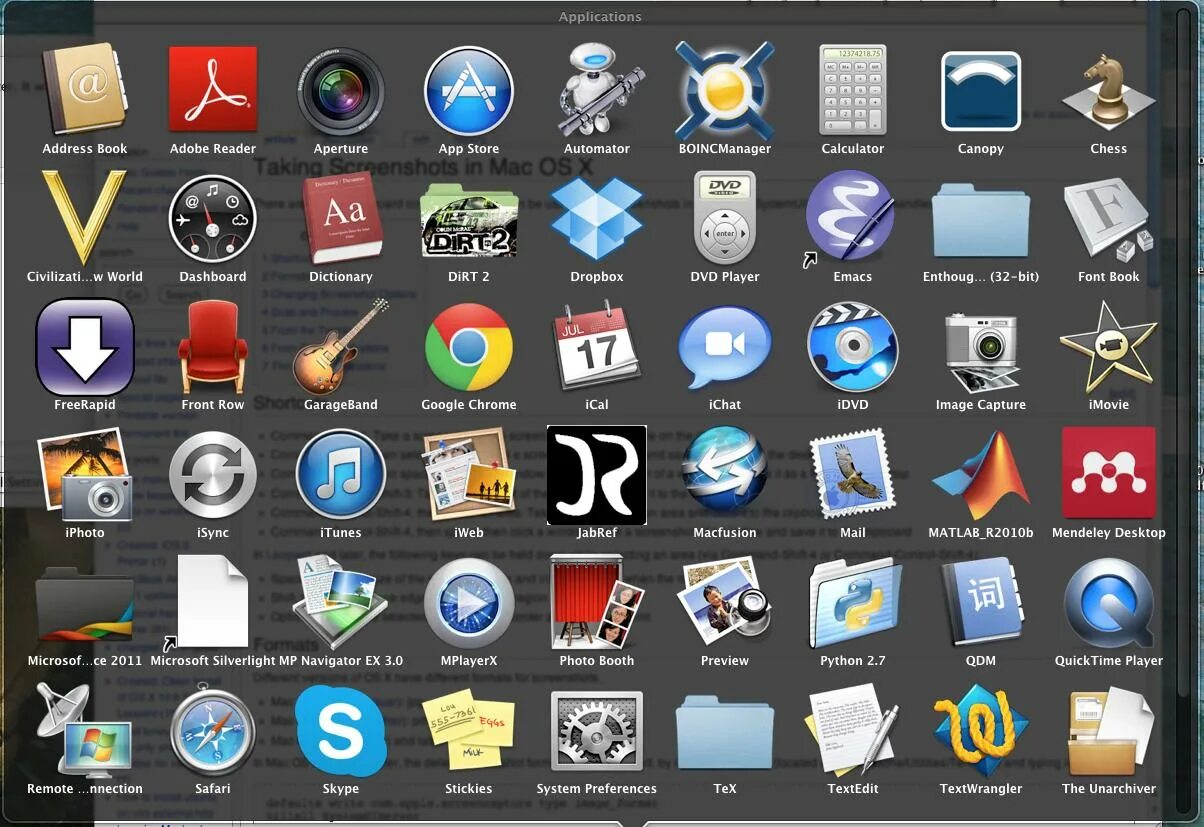Launch the DiRT 2 game
1204x827 pixels.
click(x=469, y=219)
